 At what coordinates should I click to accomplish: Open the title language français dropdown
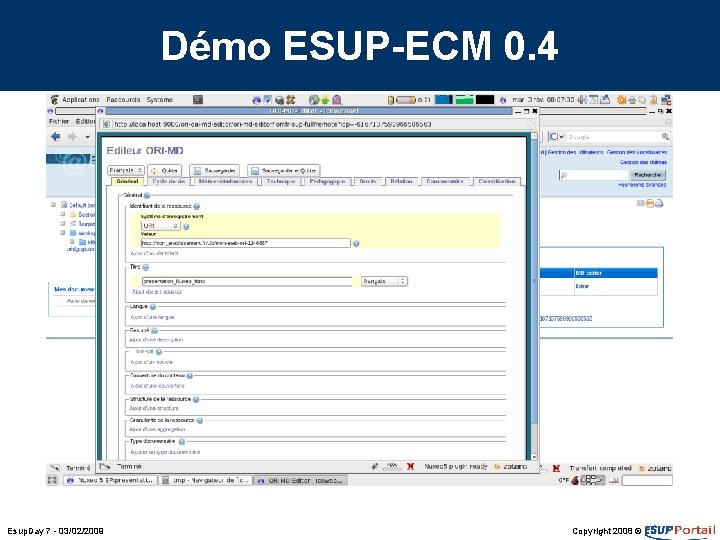(384, 281)
